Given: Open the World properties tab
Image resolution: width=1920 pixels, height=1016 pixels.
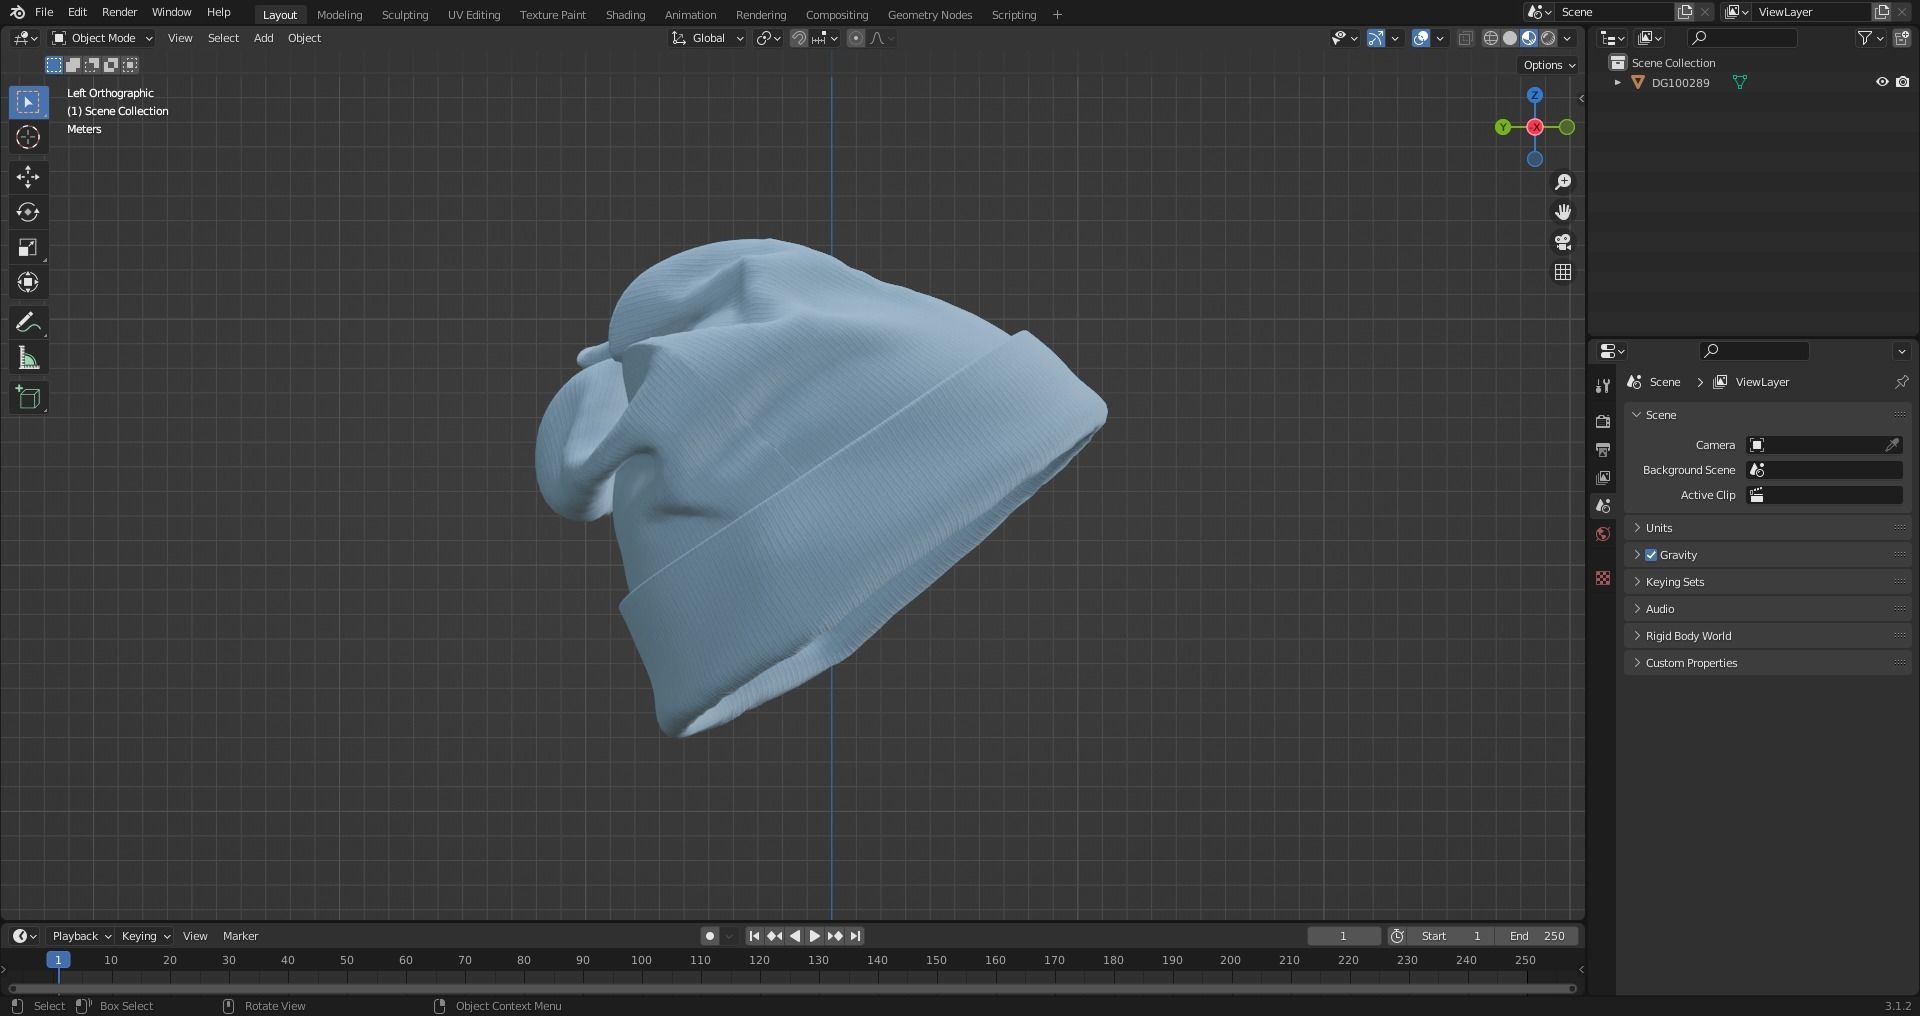Looking at the screenshot, I should tap(1603, 533).
